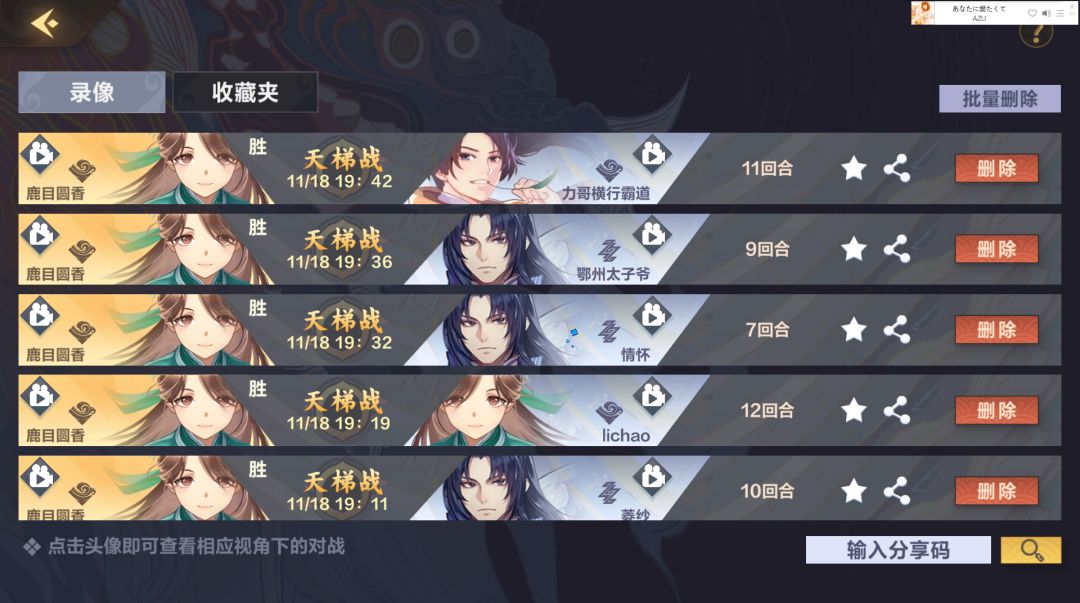Favorite the 11/18 19:42 replay star
Screen dimensions: 1080x603
(x=853, y=168)
